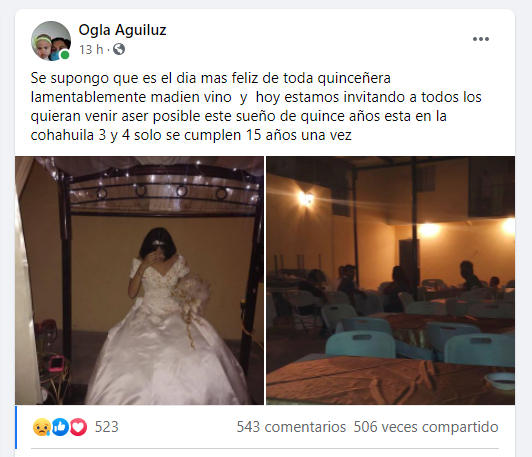Image resolution: width=532 pixels, height=457 pixels.
Task: Click the thumbs-up like reaction icon
Action: point(60,427)
